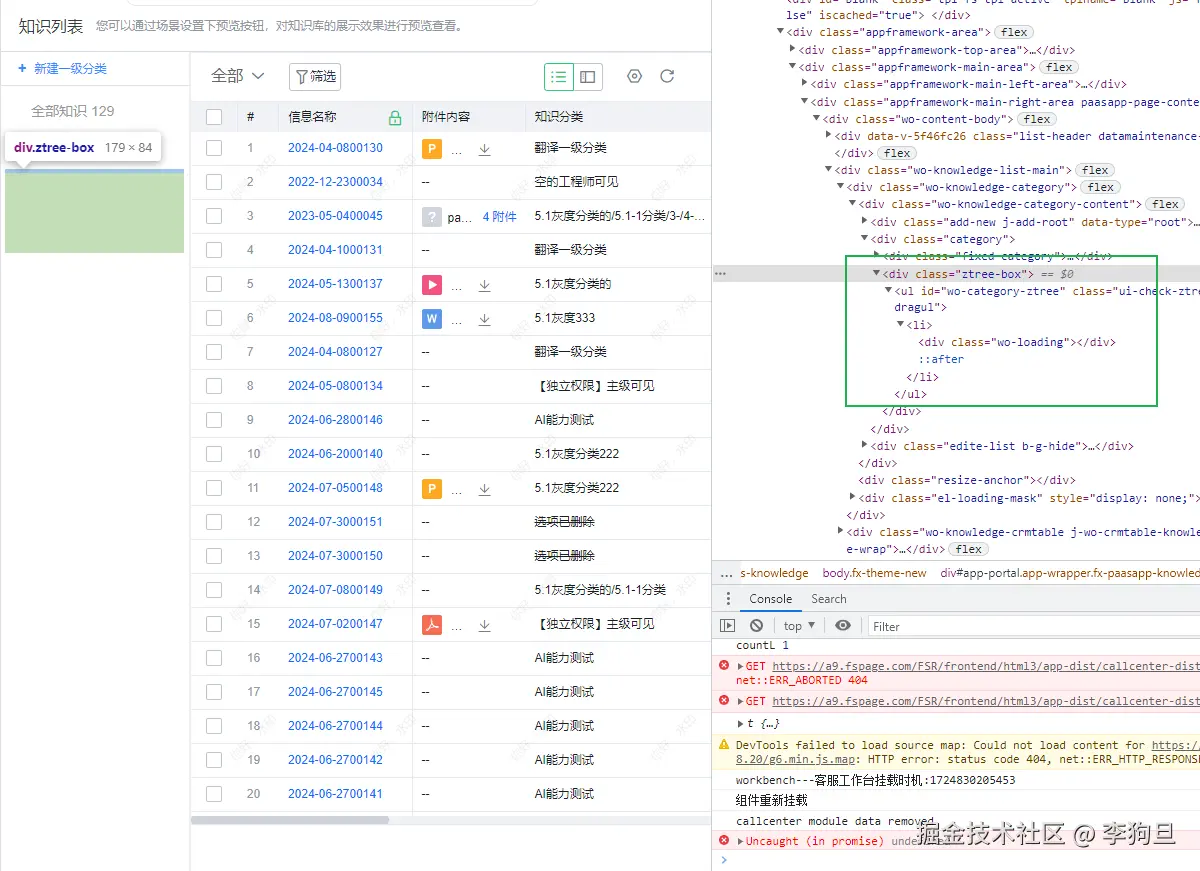Image resolution: width=1200 pixels, height=871 pixels.
Task: Select body.fx-theme-new in the breadcrumb
Action: click(x=875, y=573)
